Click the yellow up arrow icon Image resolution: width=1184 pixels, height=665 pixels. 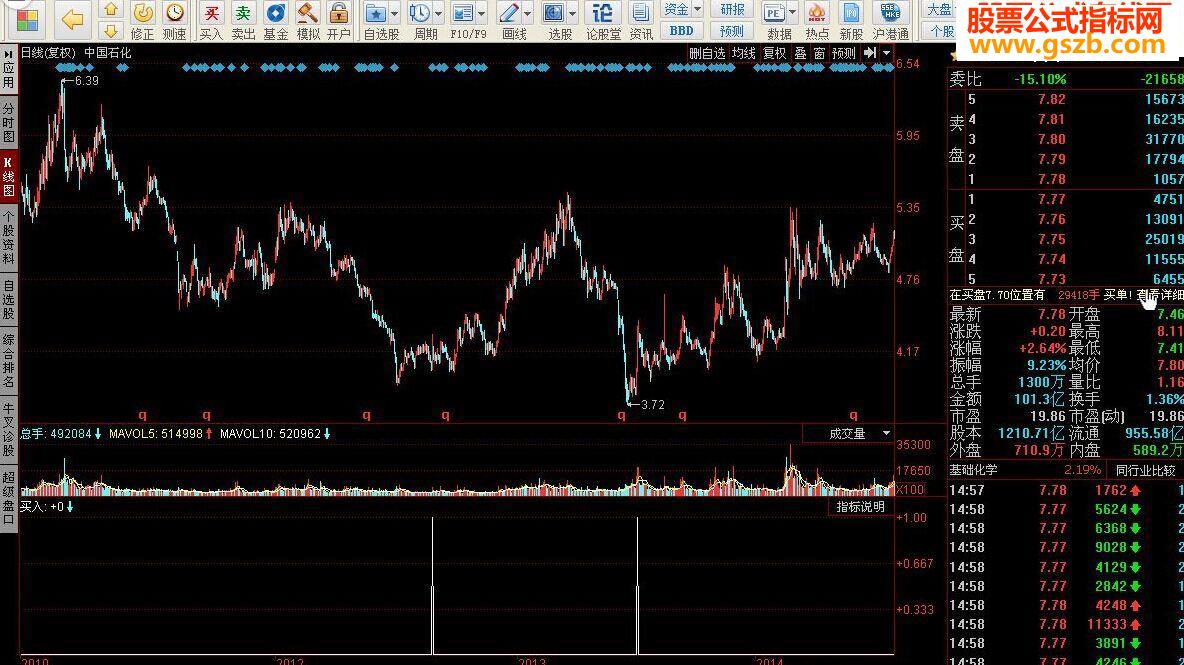111,9
